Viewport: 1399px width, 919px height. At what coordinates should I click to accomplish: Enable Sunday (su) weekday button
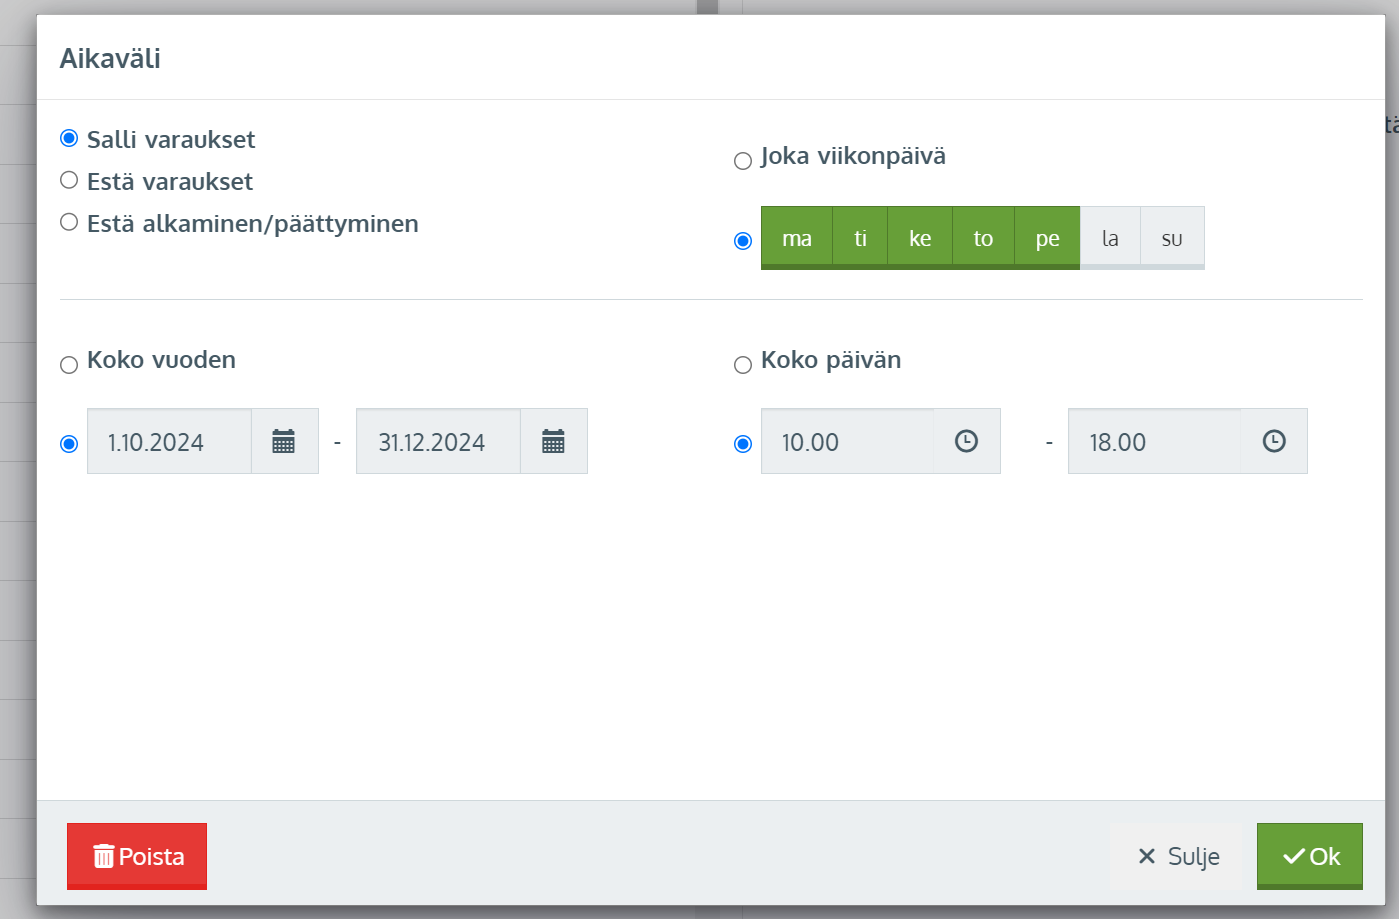[x=1172, y=238]
